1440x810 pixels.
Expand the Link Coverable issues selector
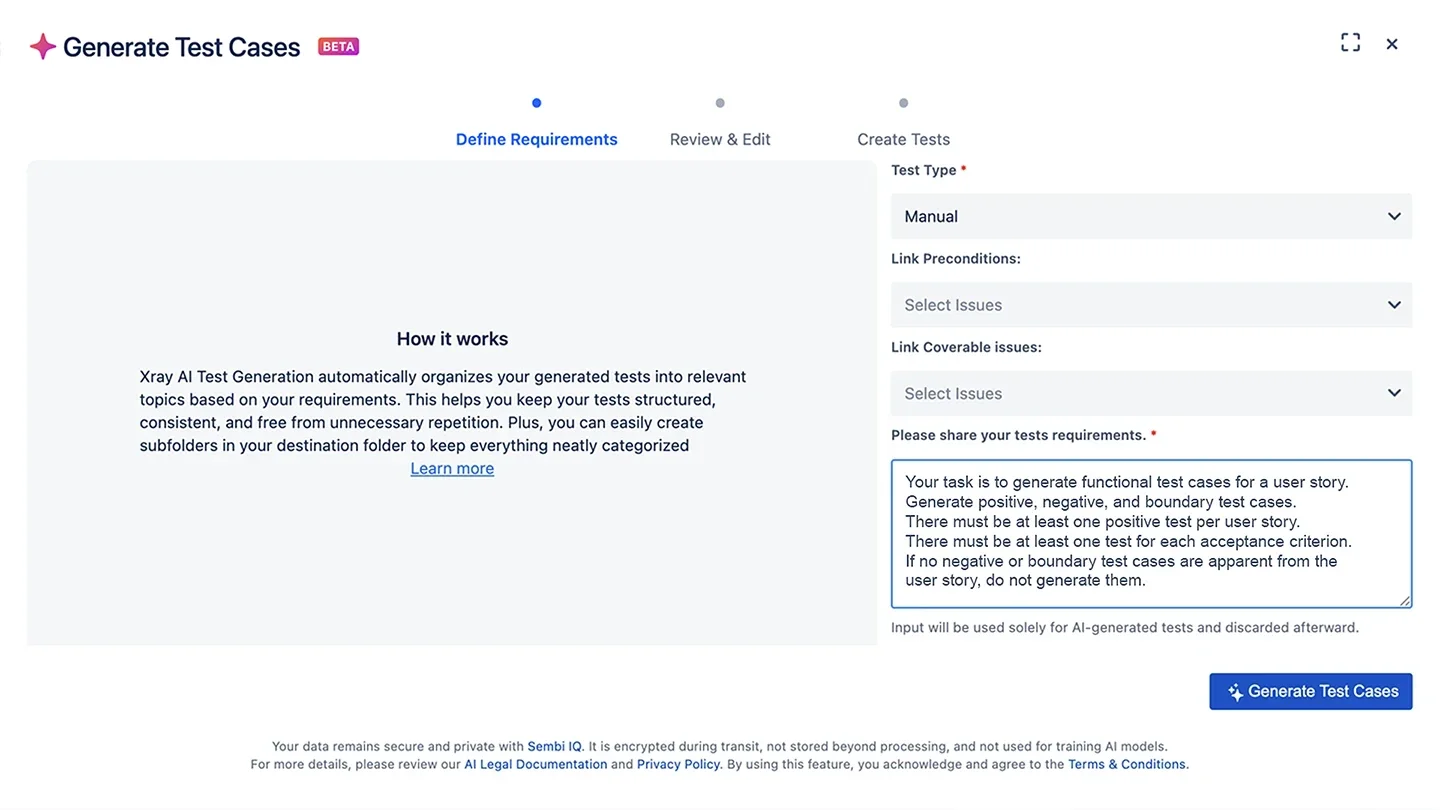[x=1151, y=393]
